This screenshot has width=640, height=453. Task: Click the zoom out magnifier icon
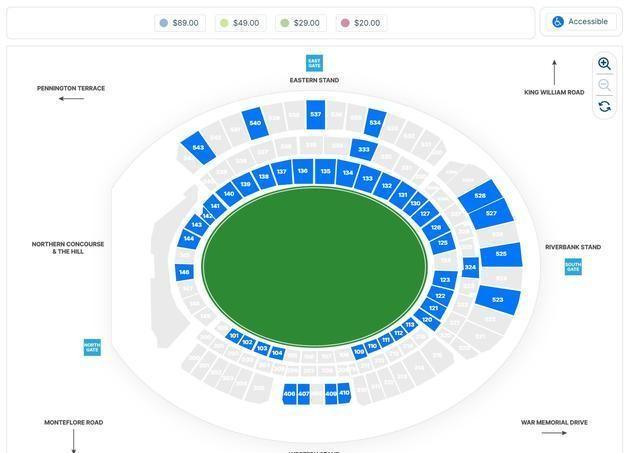[x=604, y=85]
